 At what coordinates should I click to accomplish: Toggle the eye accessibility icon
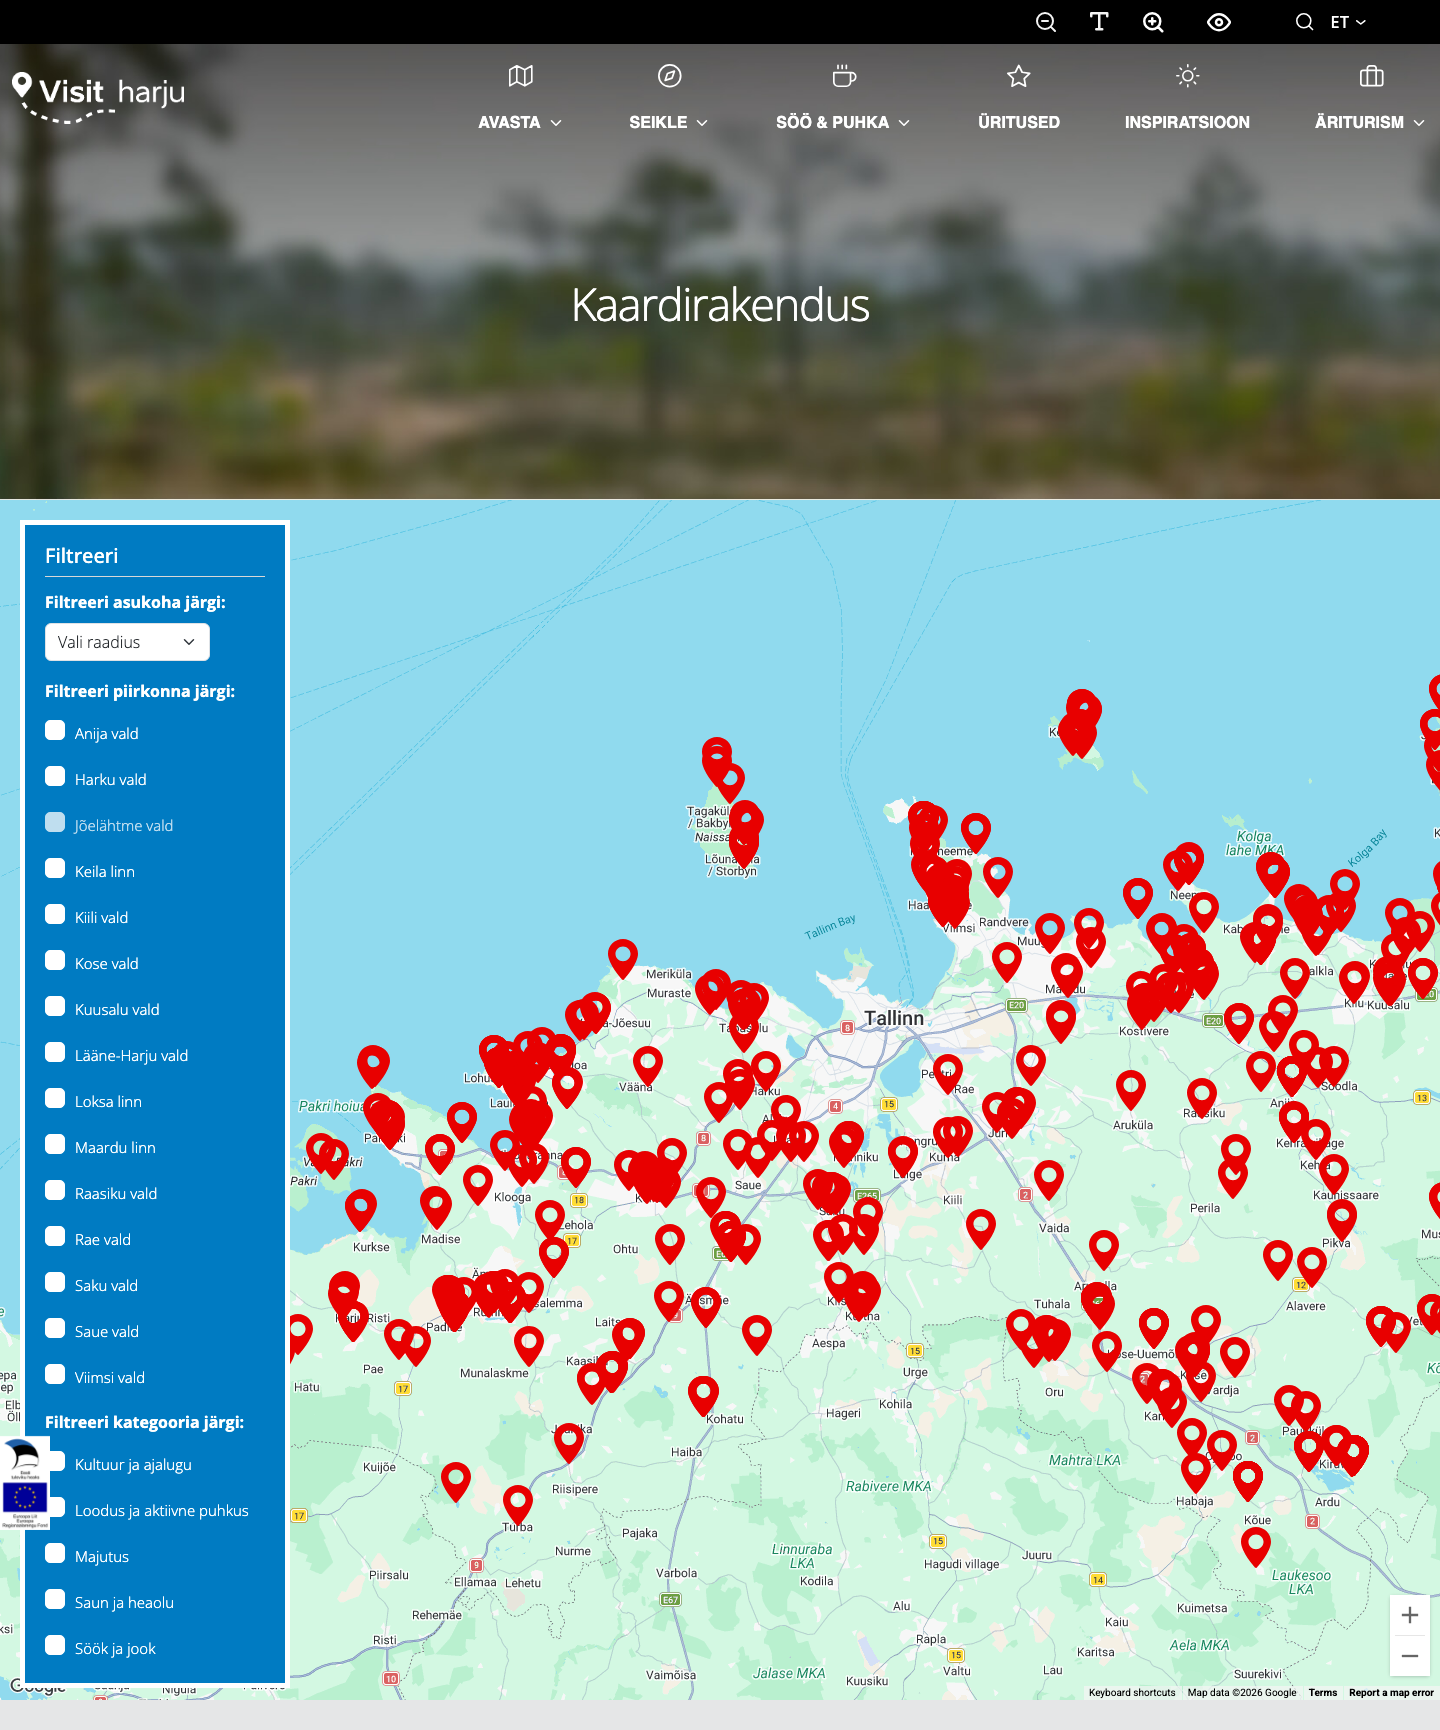point(1219,22)
